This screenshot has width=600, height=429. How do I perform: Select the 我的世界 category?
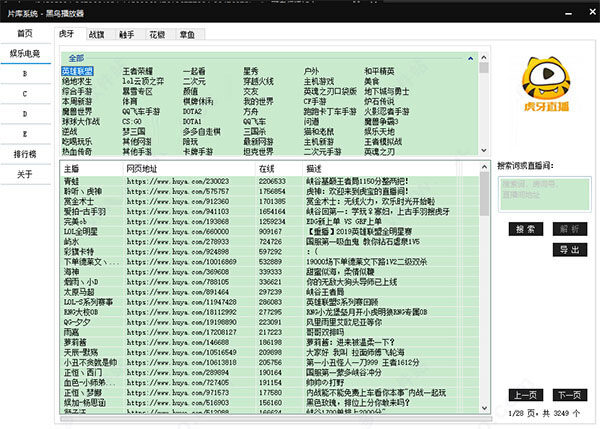tap(259, 101)
